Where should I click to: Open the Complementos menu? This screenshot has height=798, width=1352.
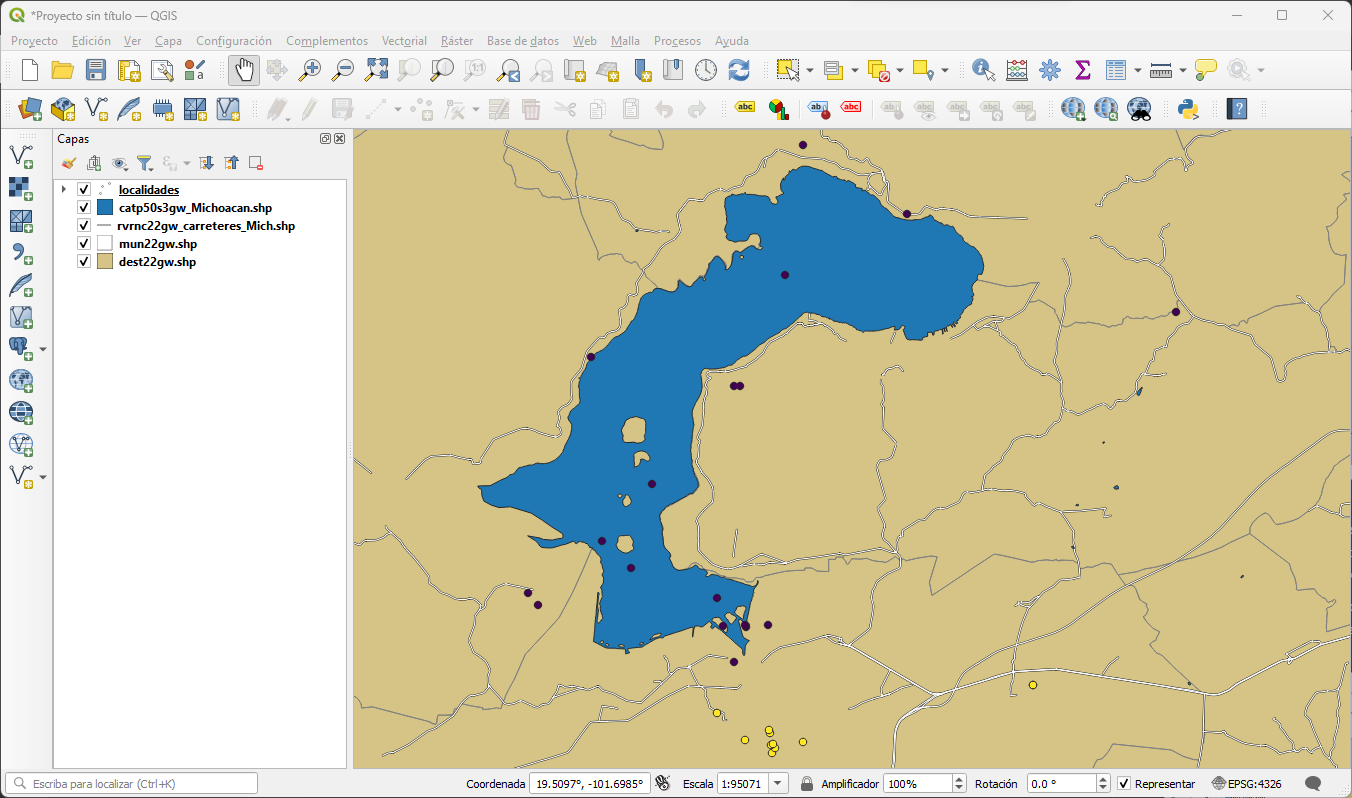327,41
